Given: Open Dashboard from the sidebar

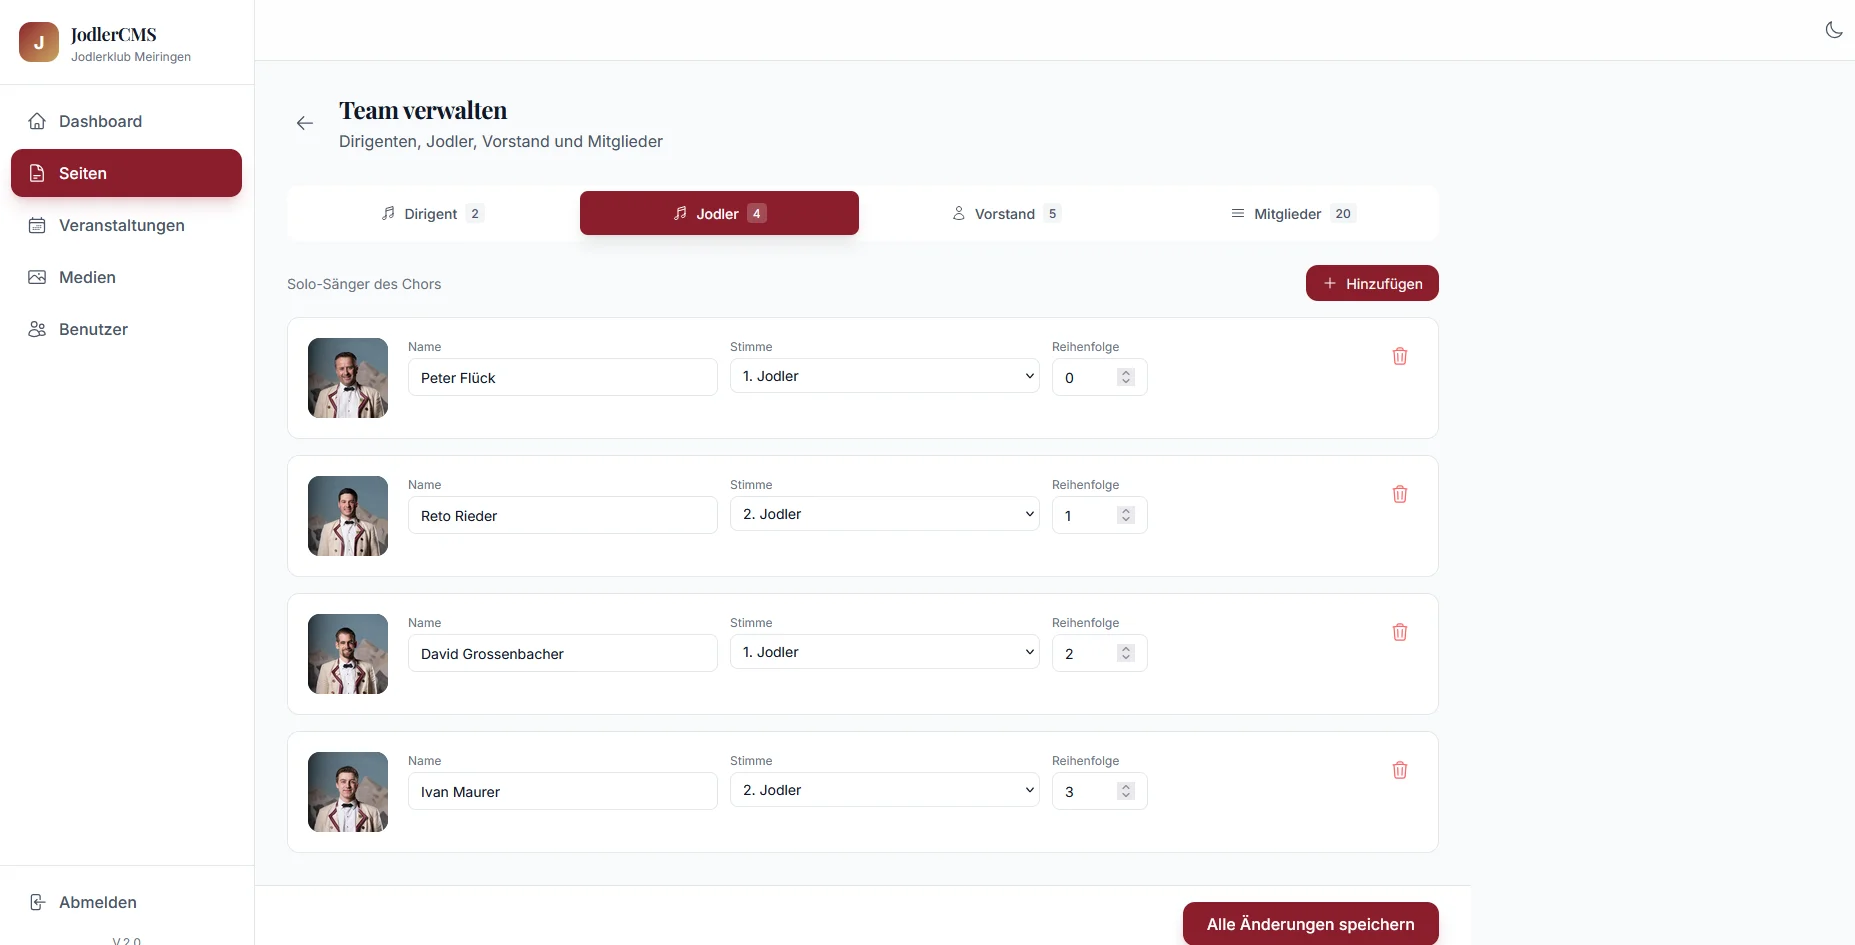Looking at the screenshot, I should [100, 121].
